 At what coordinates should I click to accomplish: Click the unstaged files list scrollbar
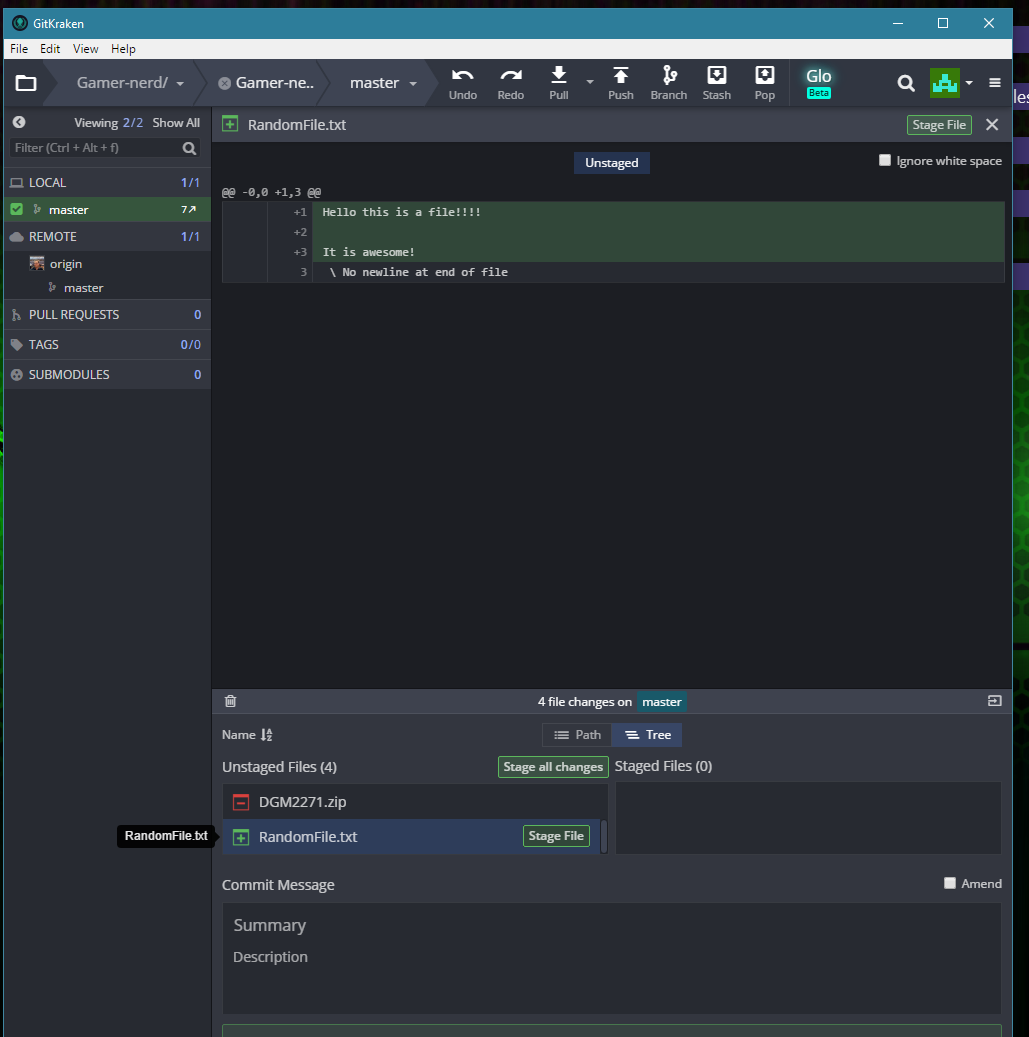(x=604, y=837)
